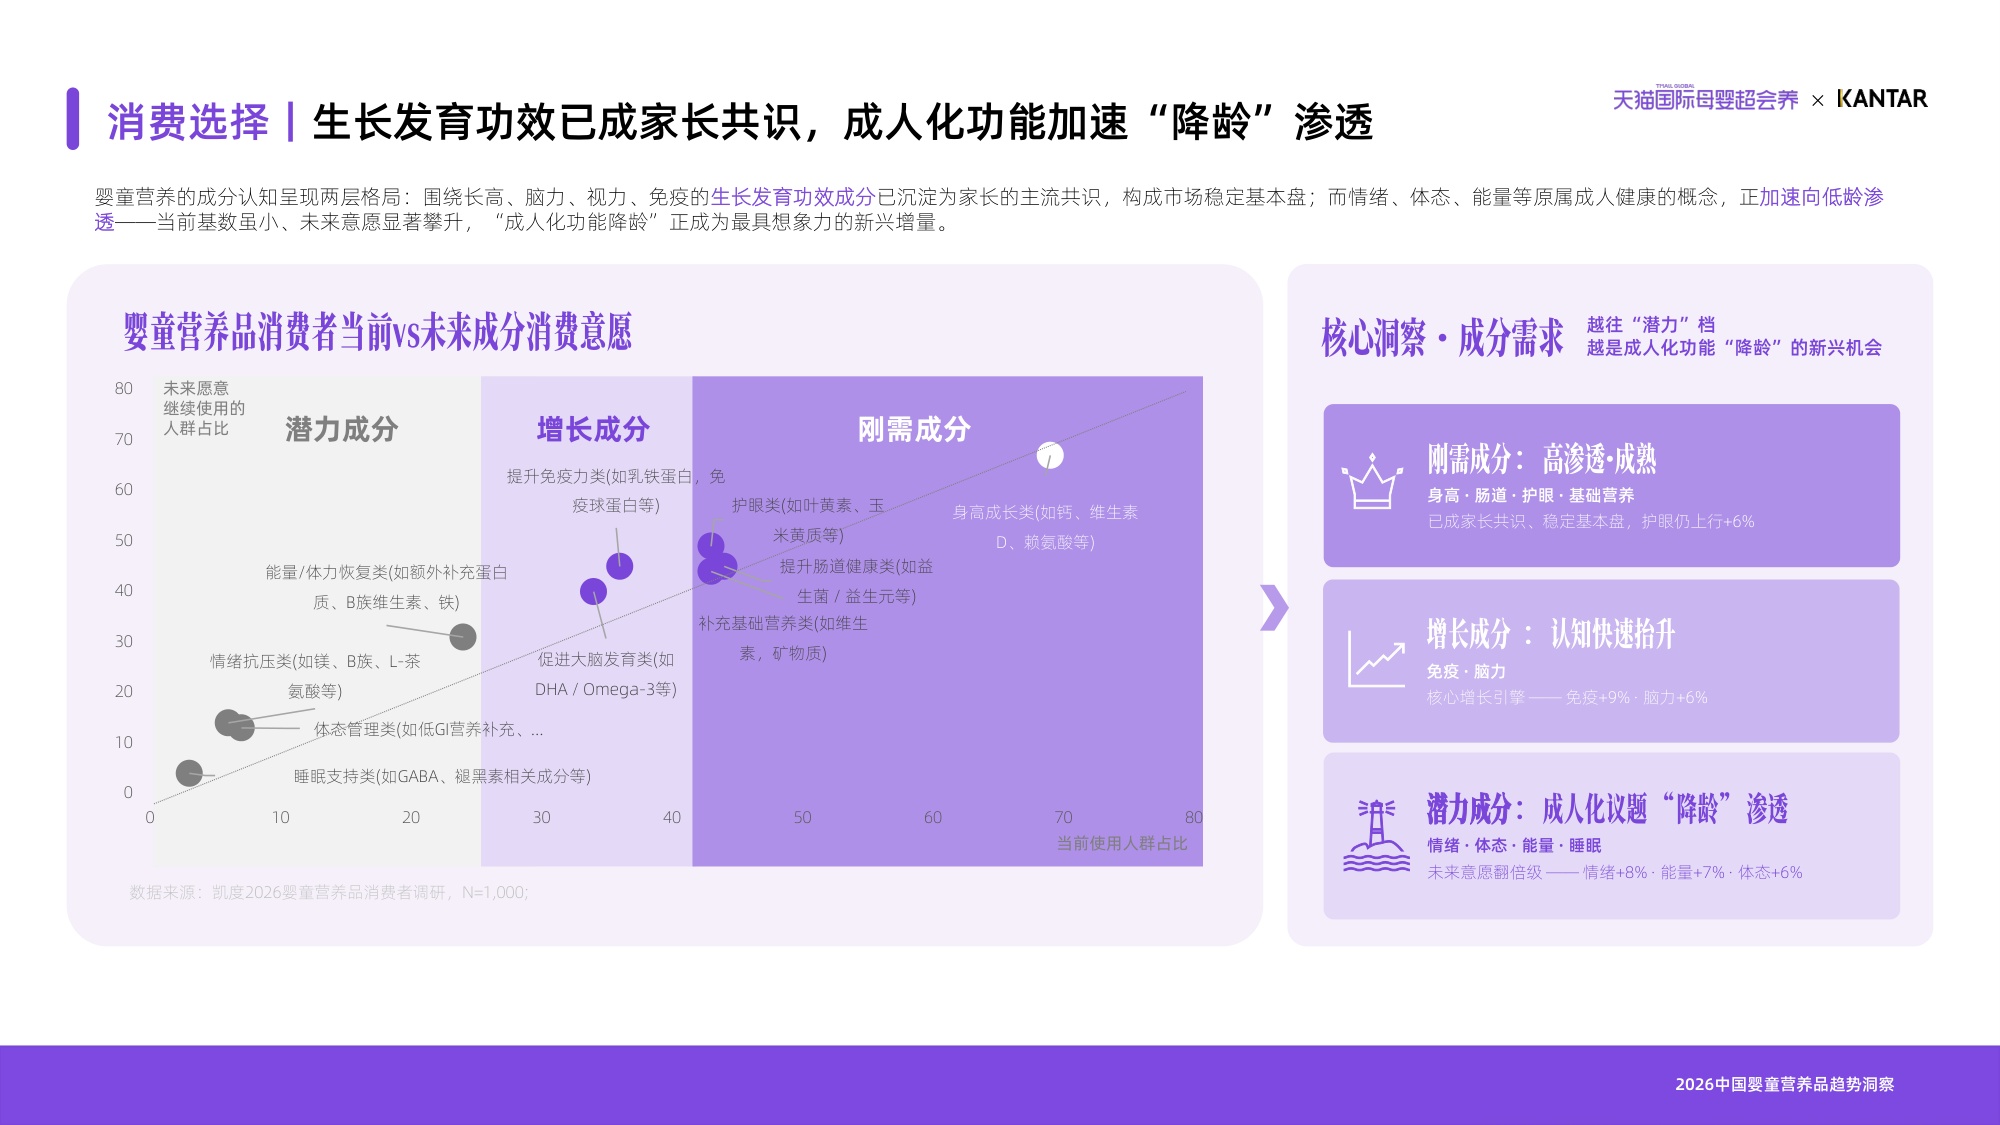Click the KANTAR logo

[x=1882, y=99]
